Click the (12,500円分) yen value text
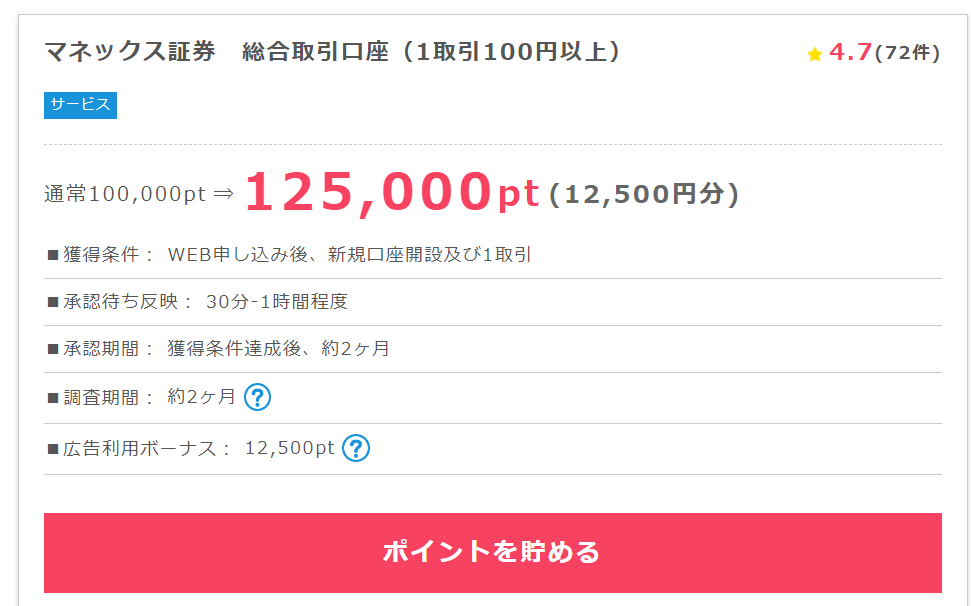 click(x=644, y=194)
